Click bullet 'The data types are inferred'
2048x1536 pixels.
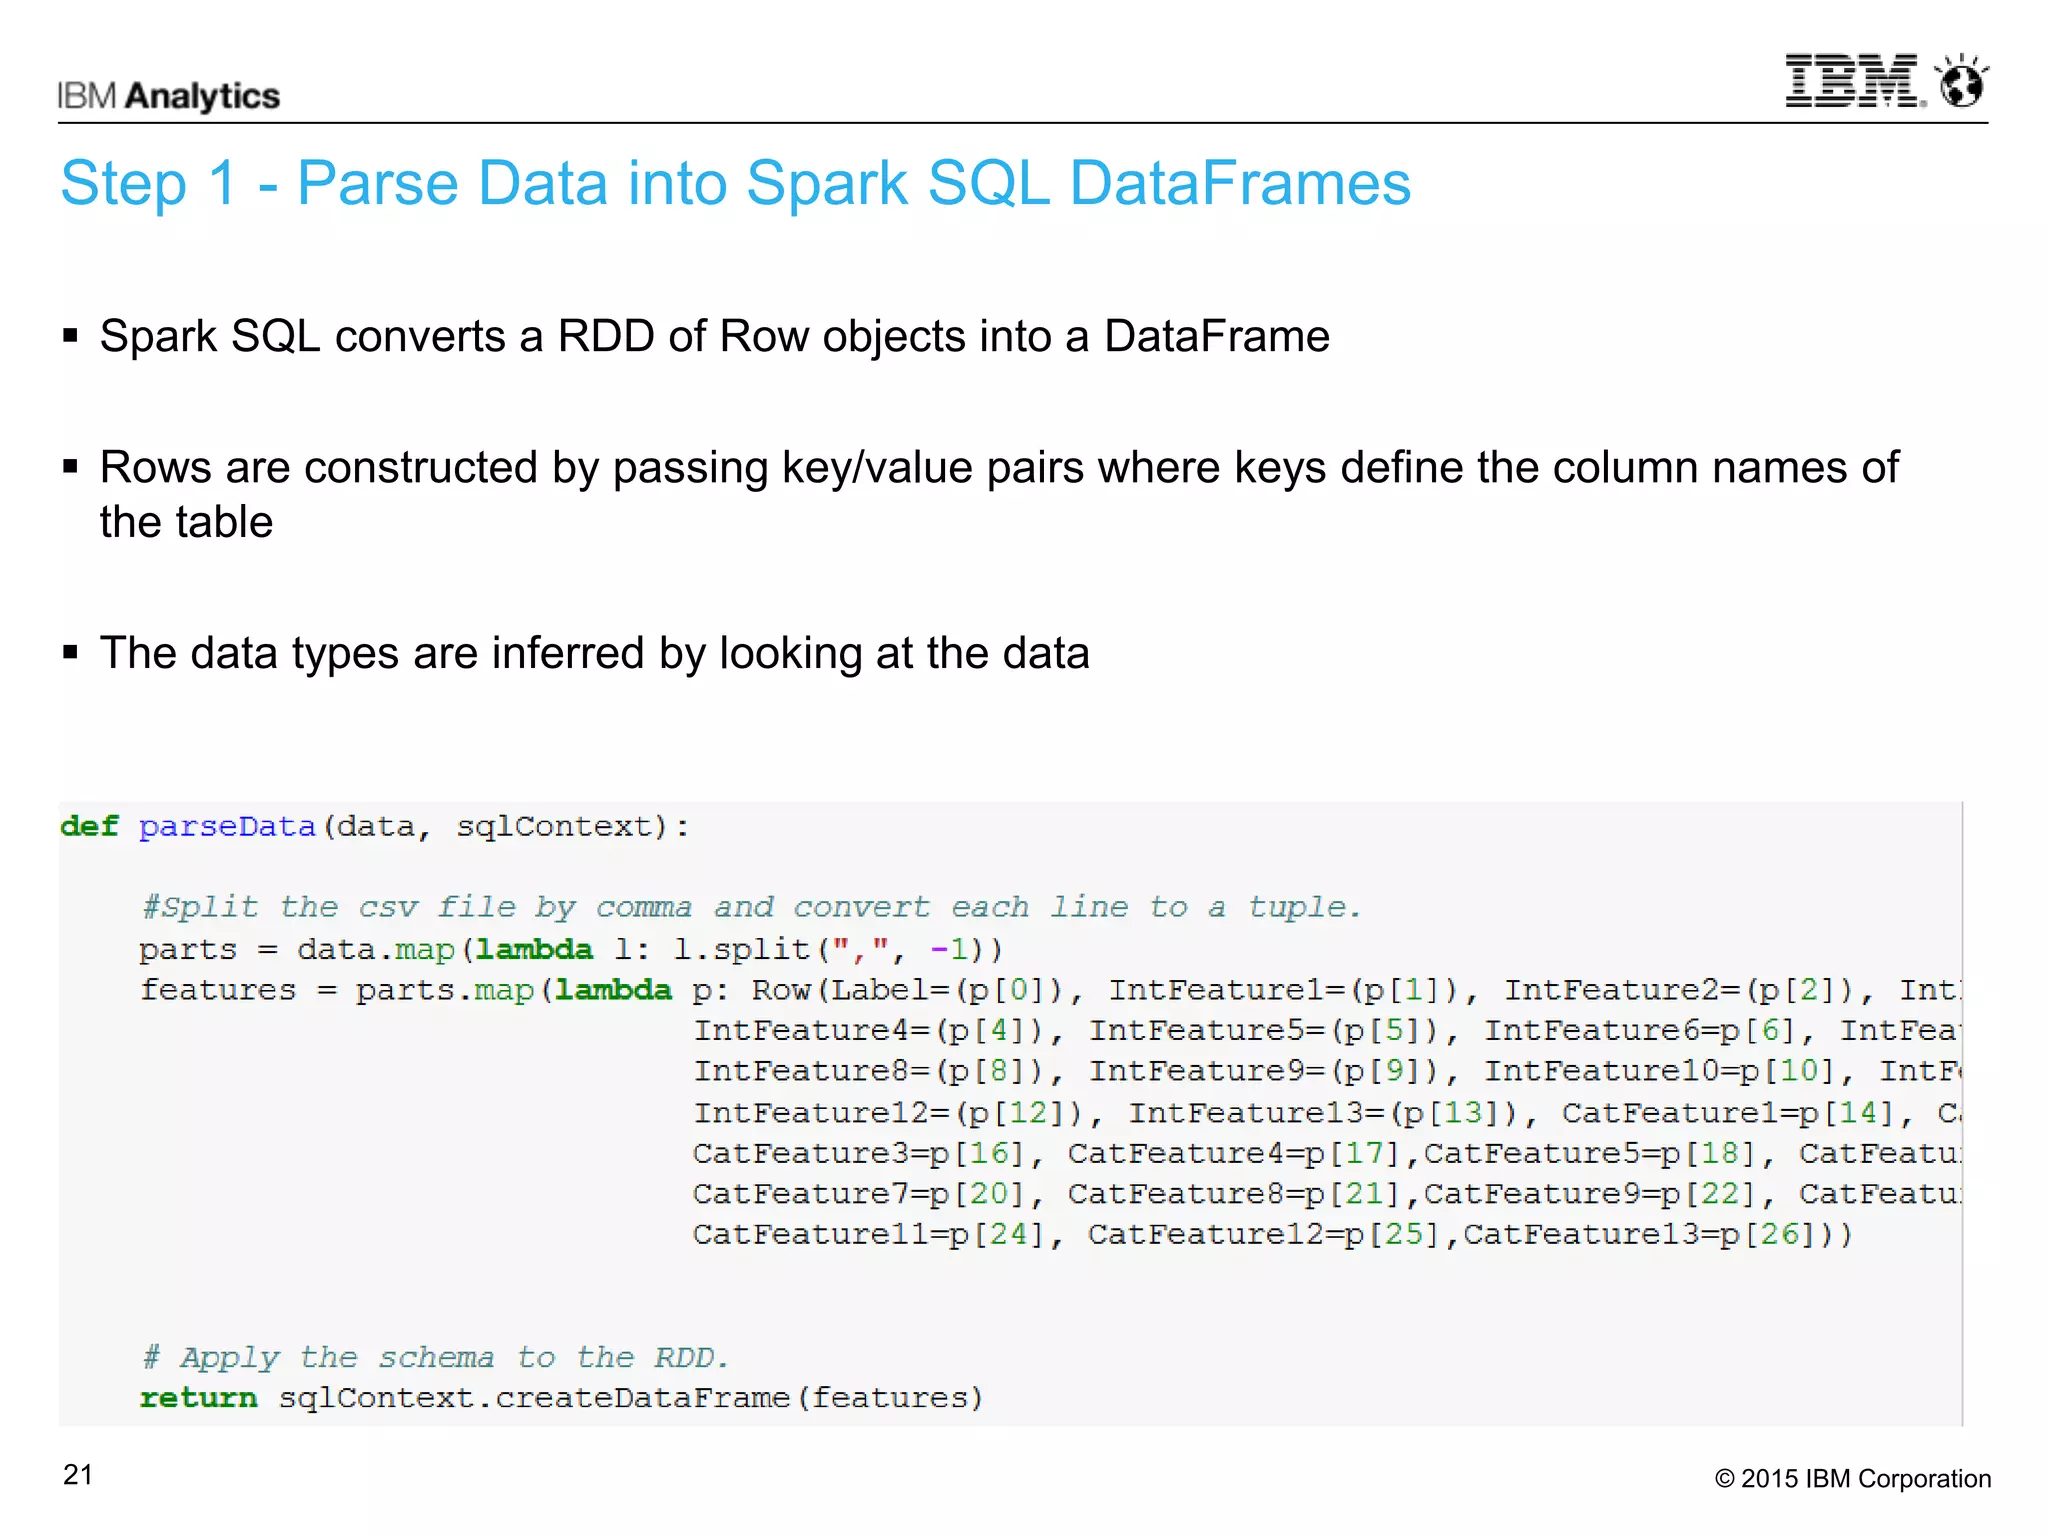coord(594,653)
